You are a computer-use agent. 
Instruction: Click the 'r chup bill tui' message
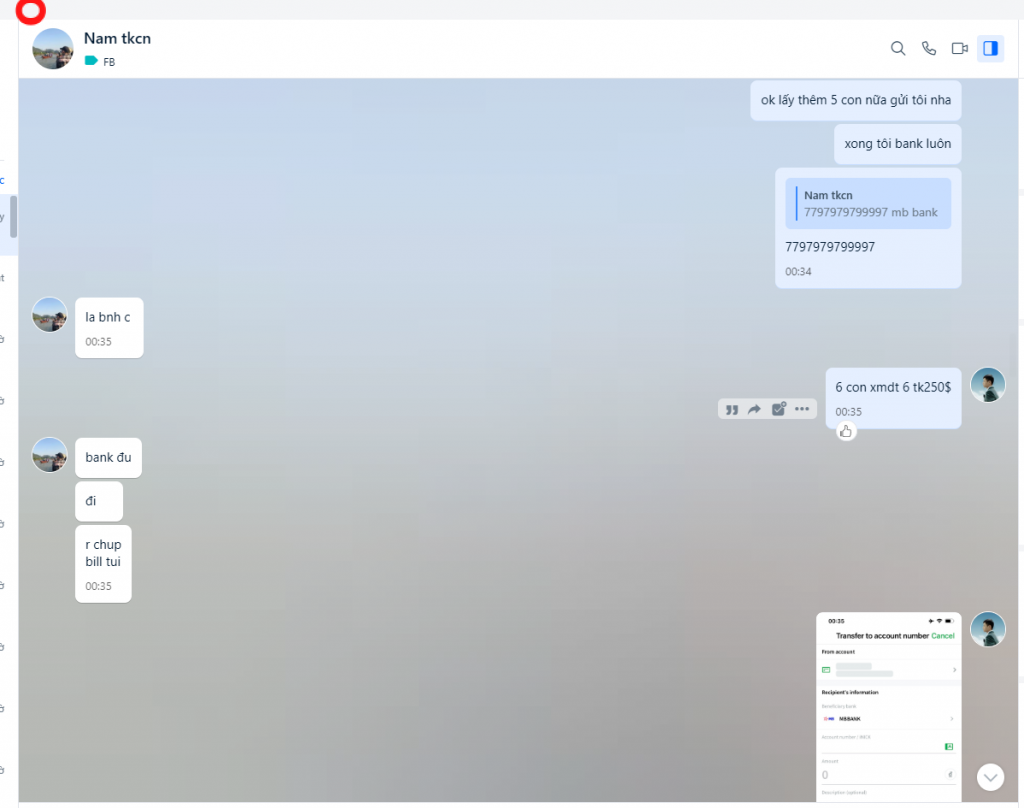pyautogui.click(x=103, y=553)
